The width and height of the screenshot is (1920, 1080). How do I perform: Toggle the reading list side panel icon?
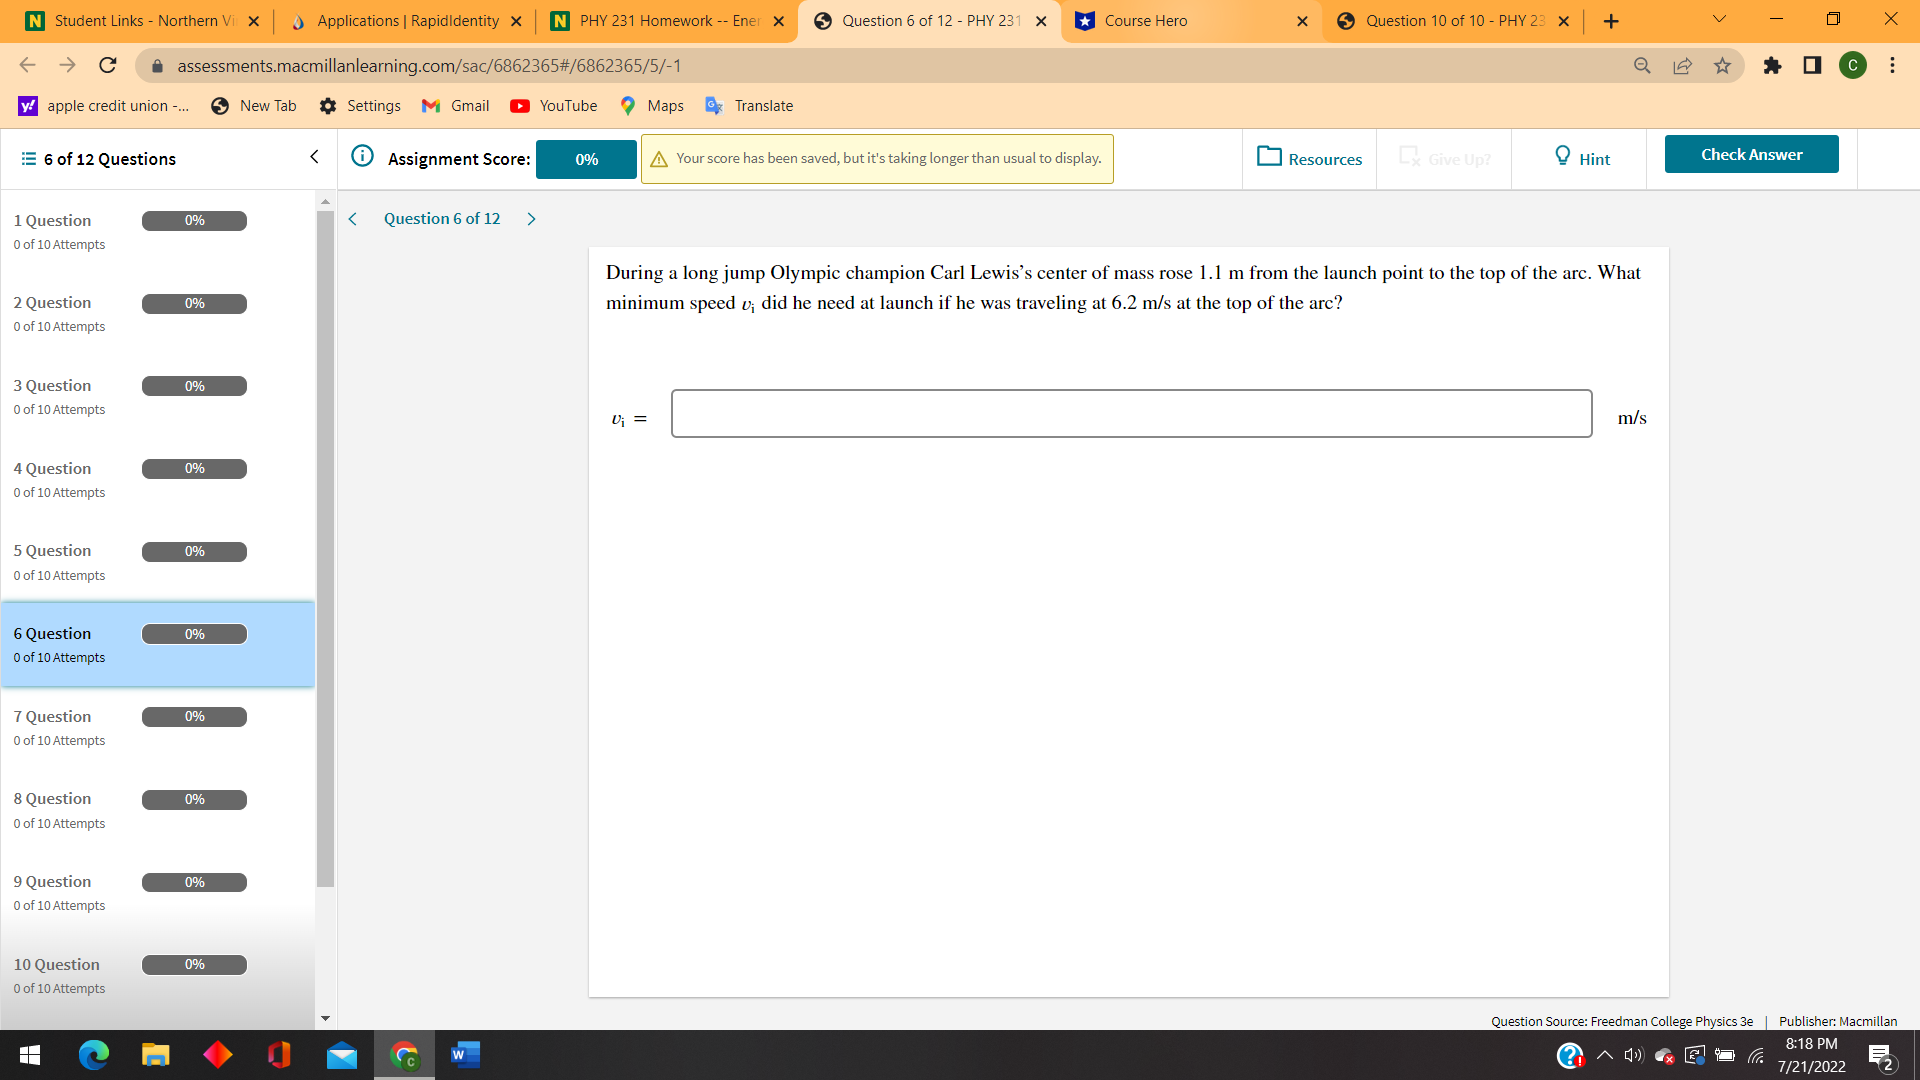[1811, 65]
